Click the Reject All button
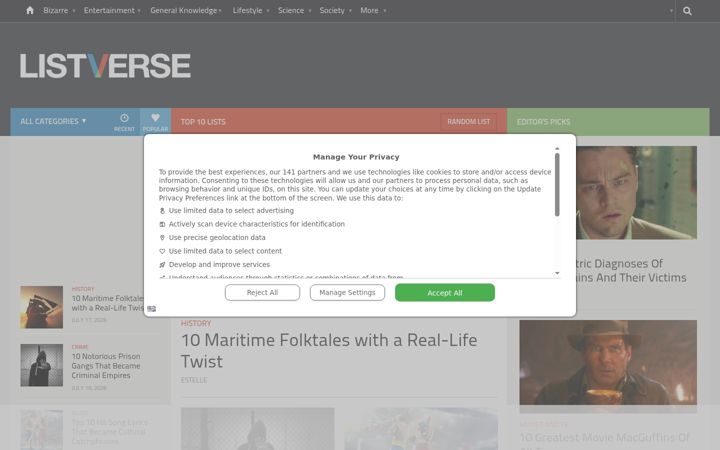 [262, 292]
